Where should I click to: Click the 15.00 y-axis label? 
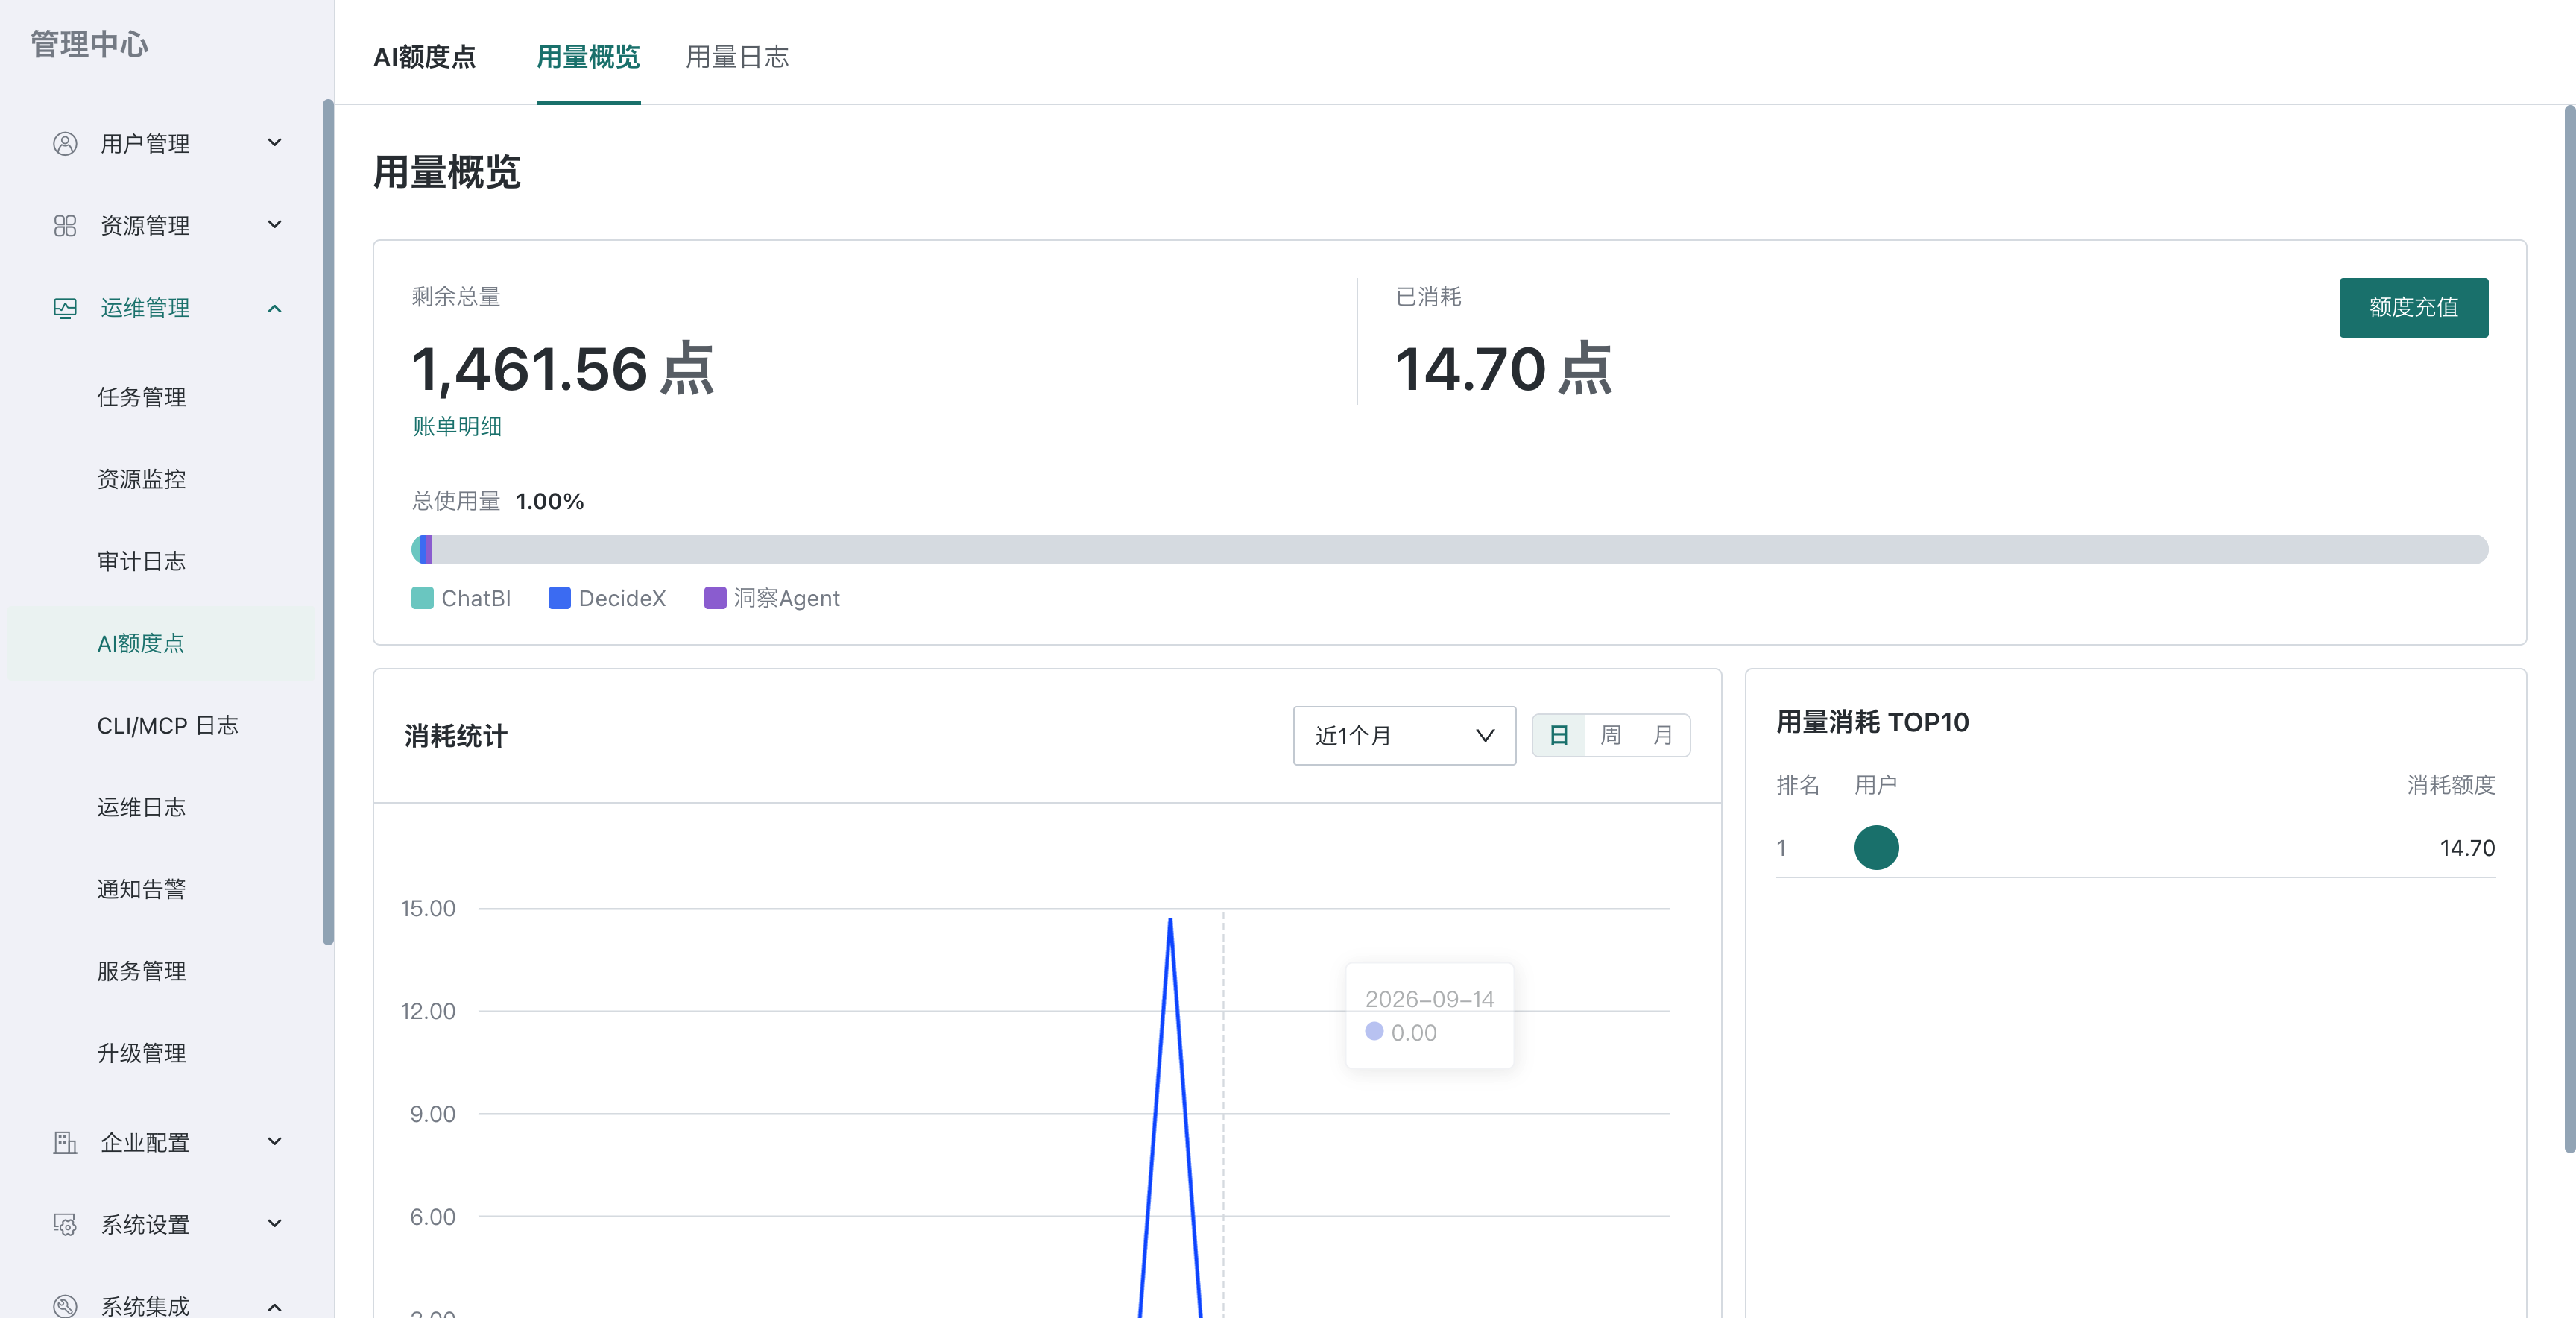pos(428,908)
